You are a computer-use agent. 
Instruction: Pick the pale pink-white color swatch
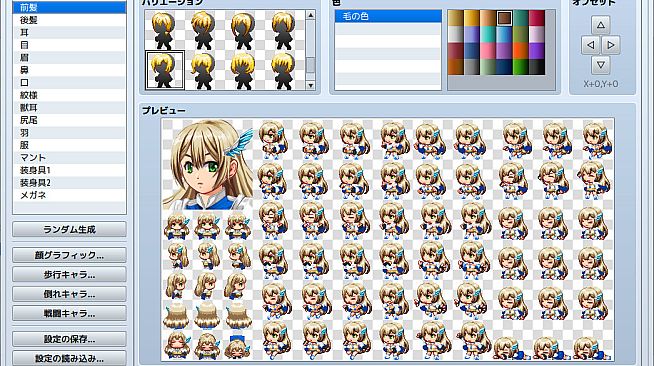[537, 35]
